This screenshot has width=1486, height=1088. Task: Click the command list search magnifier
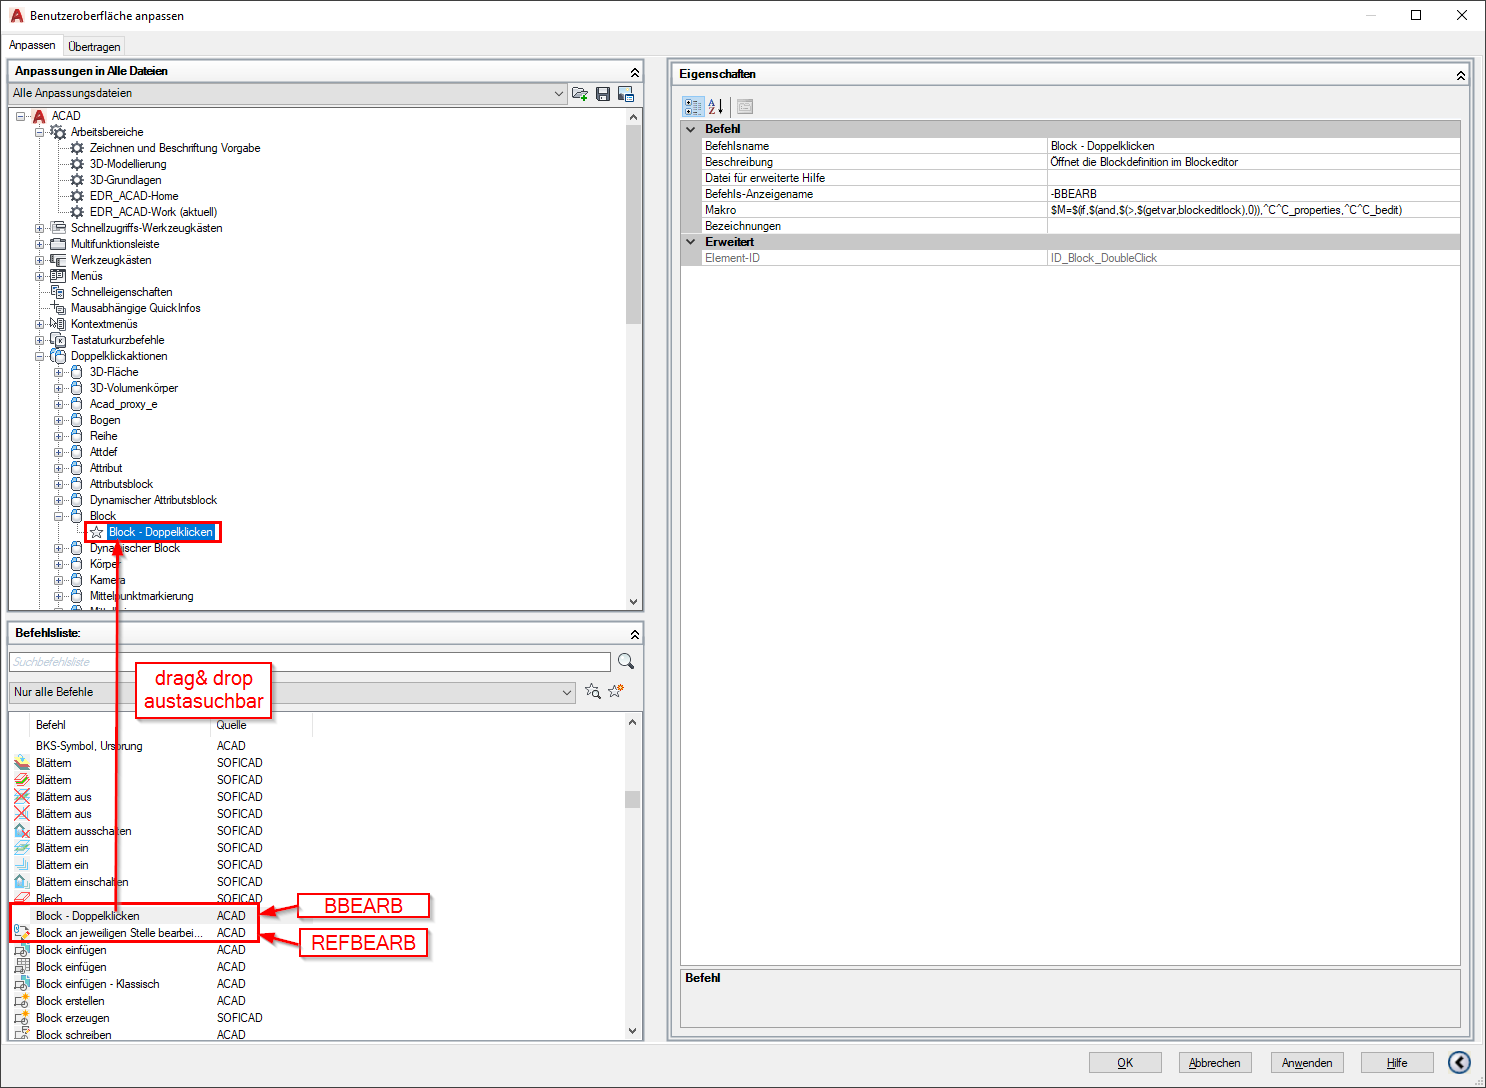pos(626,661)
